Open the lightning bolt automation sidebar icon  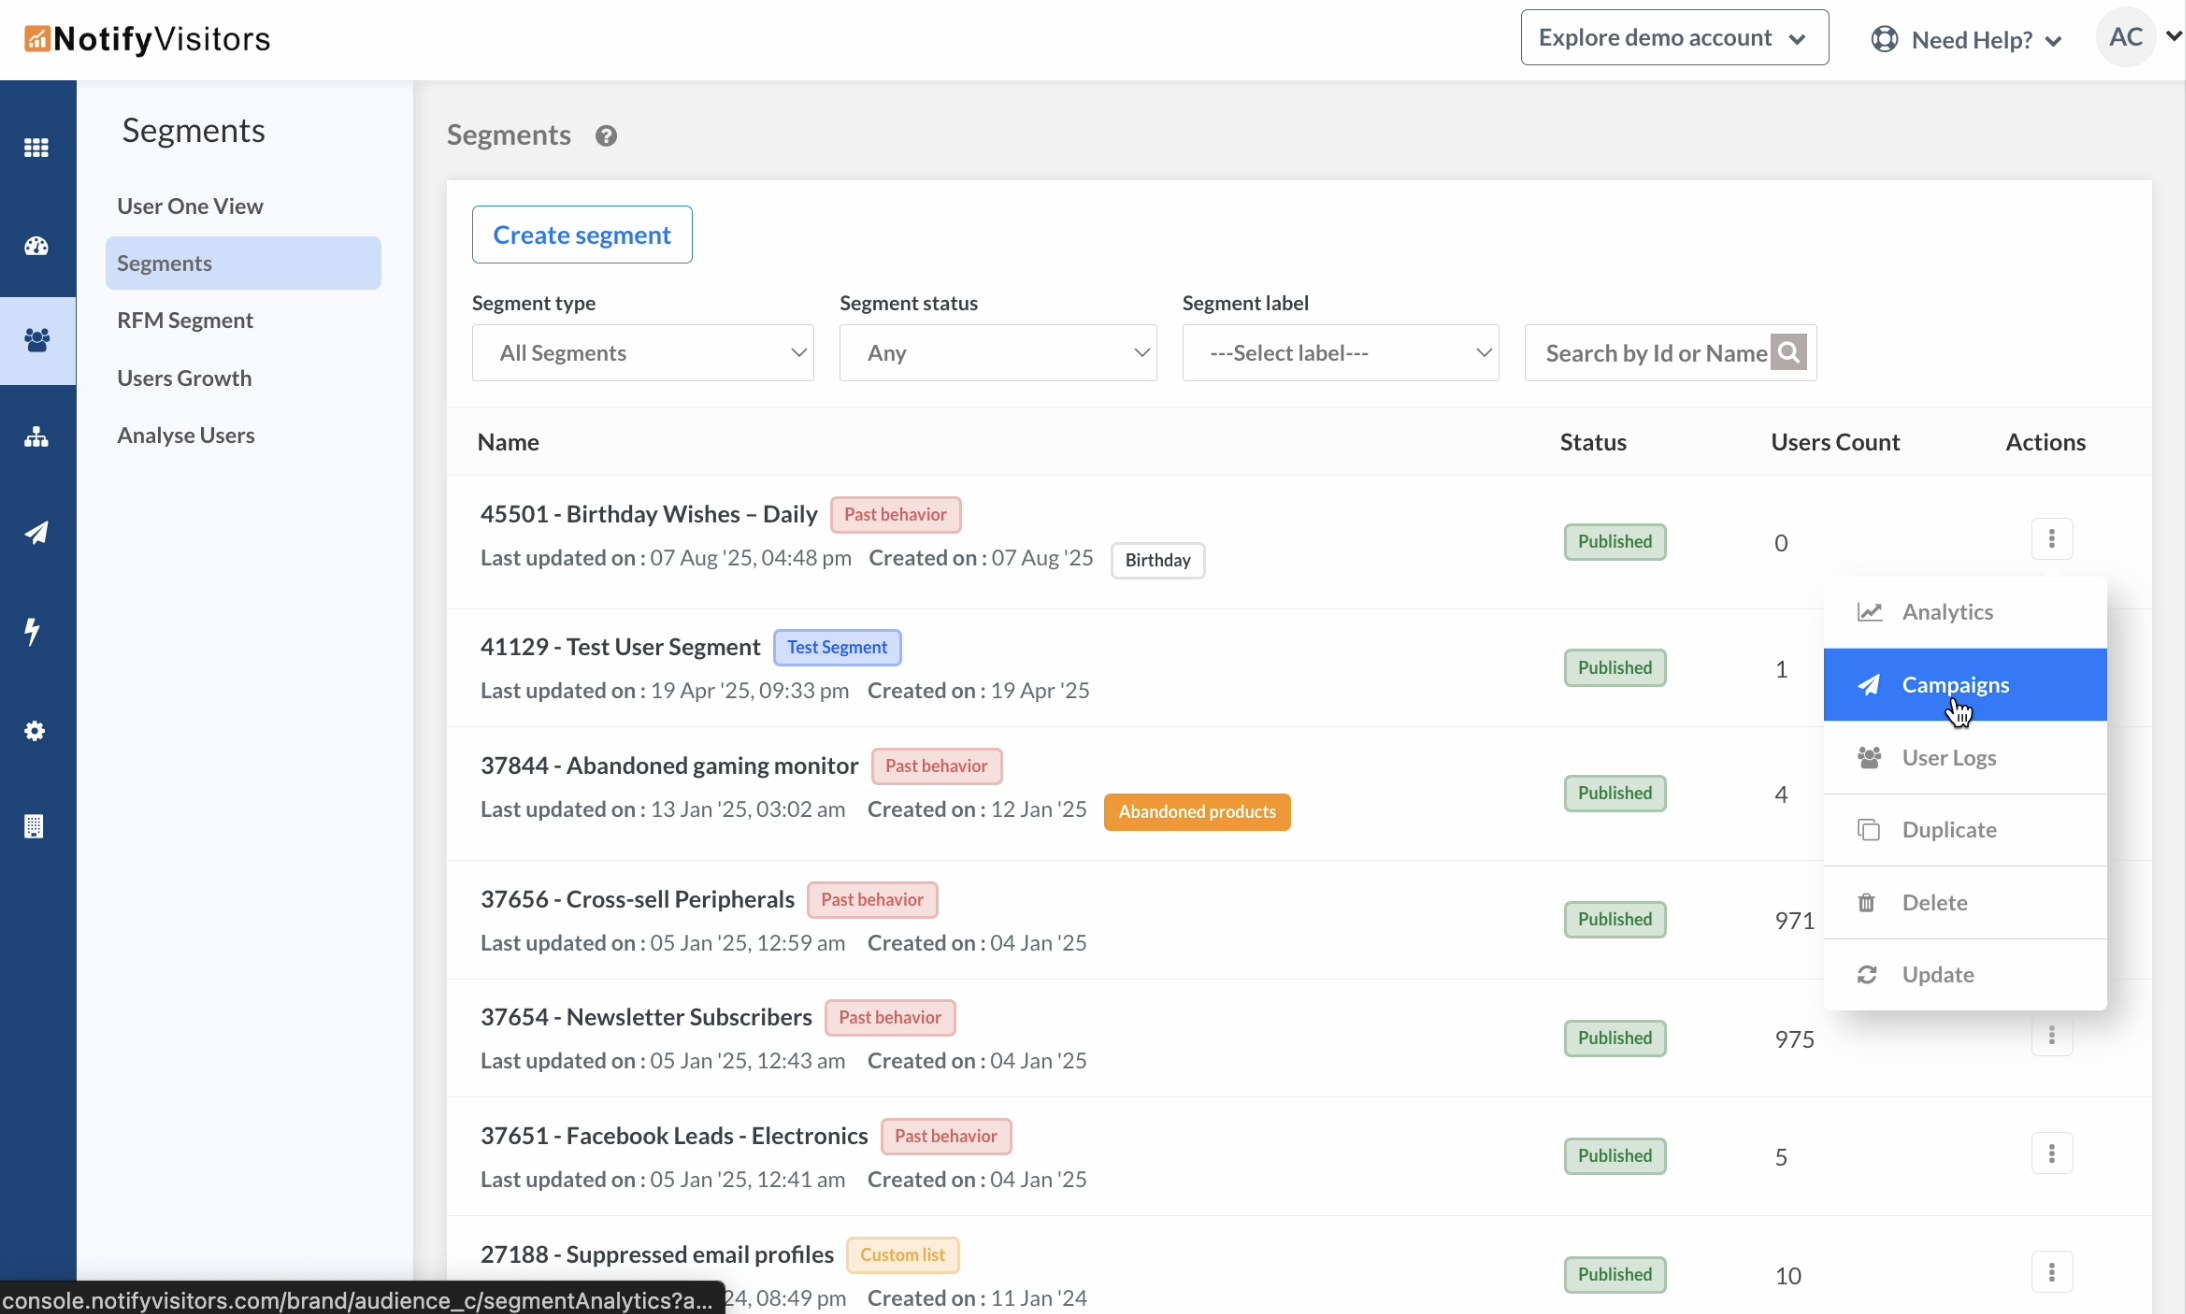pyautogui.click(x=34, y=631)
